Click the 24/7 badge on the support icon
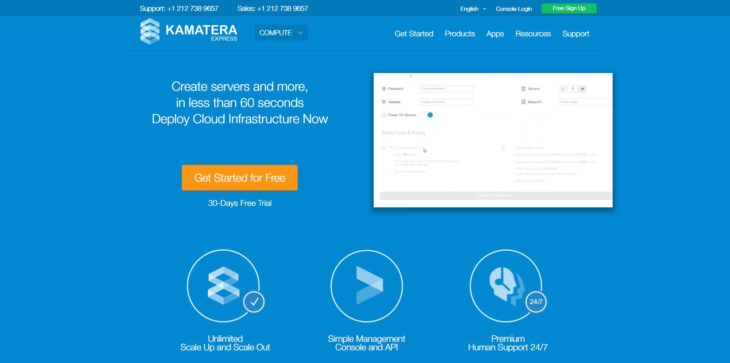 pos(536,302)
